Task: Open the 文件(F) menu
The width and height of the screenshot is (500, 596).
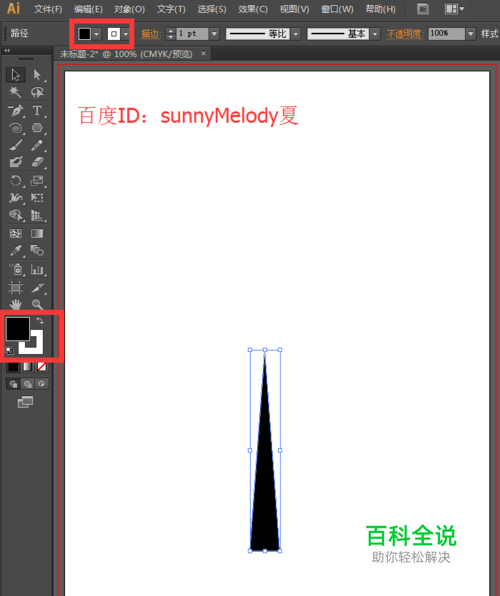Action: [x=48, y=9]
